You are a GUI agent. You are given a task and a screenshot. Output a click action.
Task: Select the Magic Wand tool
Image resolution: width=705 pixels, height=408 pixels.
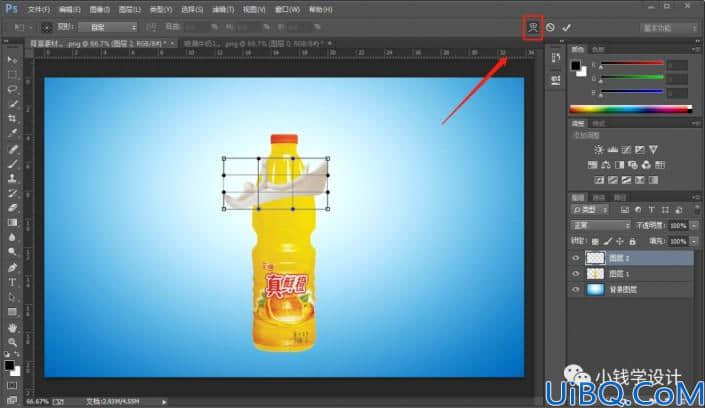coord(12,104)
